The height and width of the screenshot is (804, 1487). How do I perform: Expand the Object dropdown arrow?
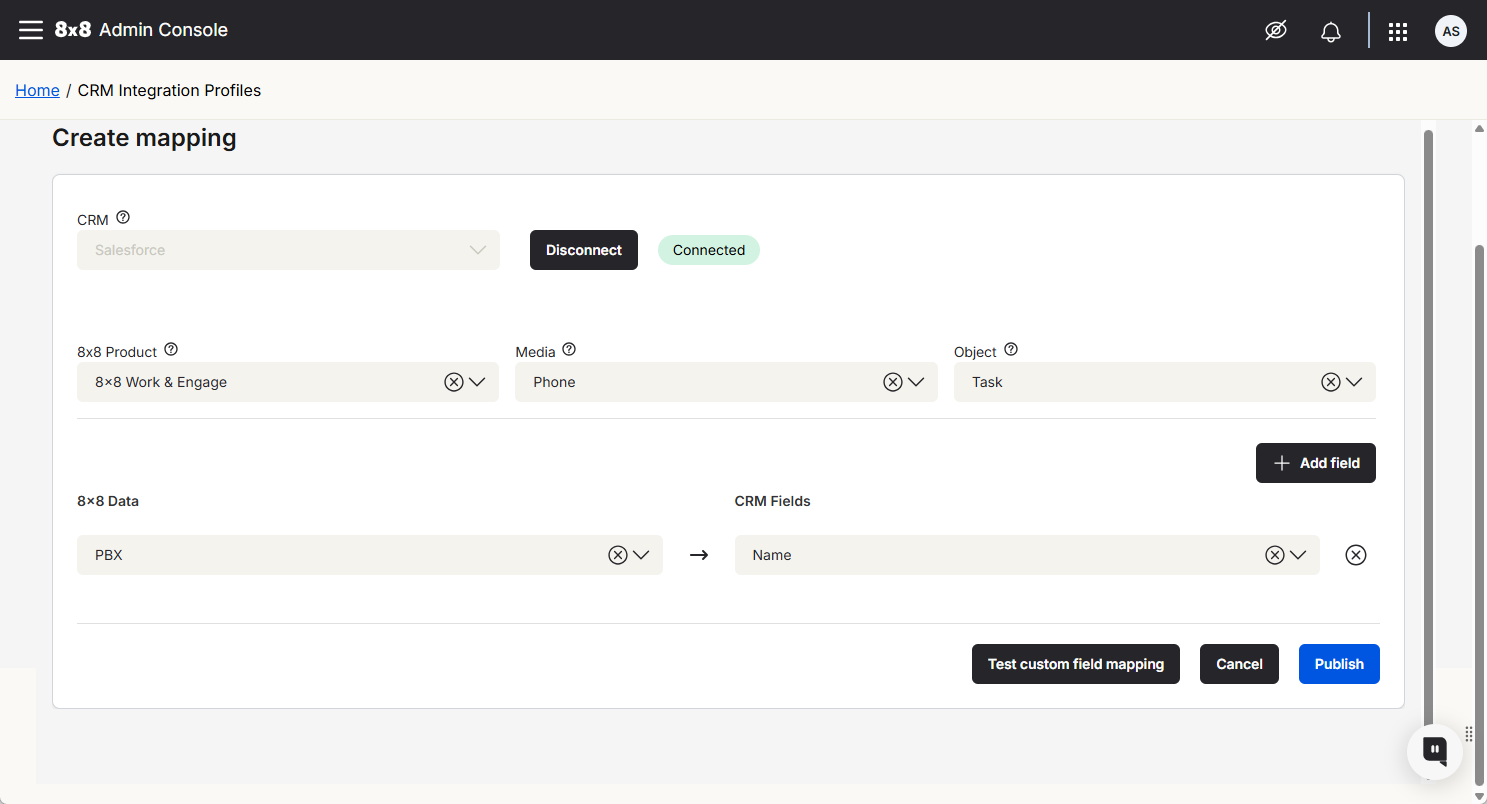1354,382
